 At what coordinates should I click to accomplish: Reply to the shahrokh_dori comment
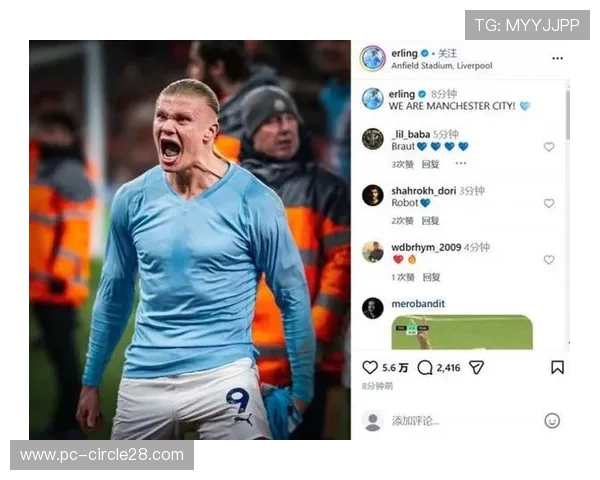(430, 221)
